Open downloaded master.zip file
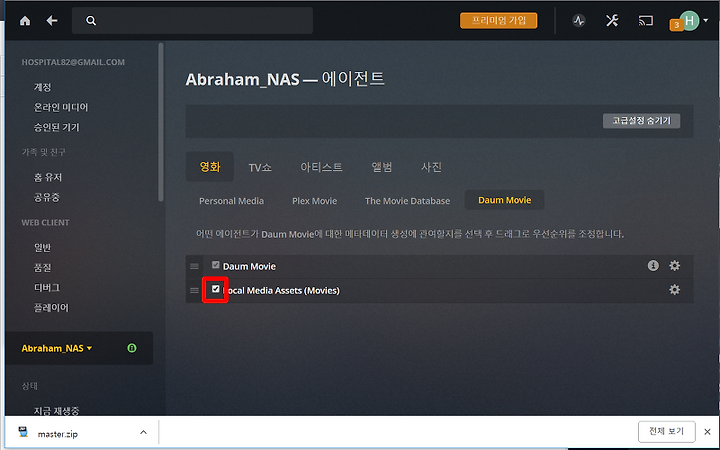 pos(58,434)
